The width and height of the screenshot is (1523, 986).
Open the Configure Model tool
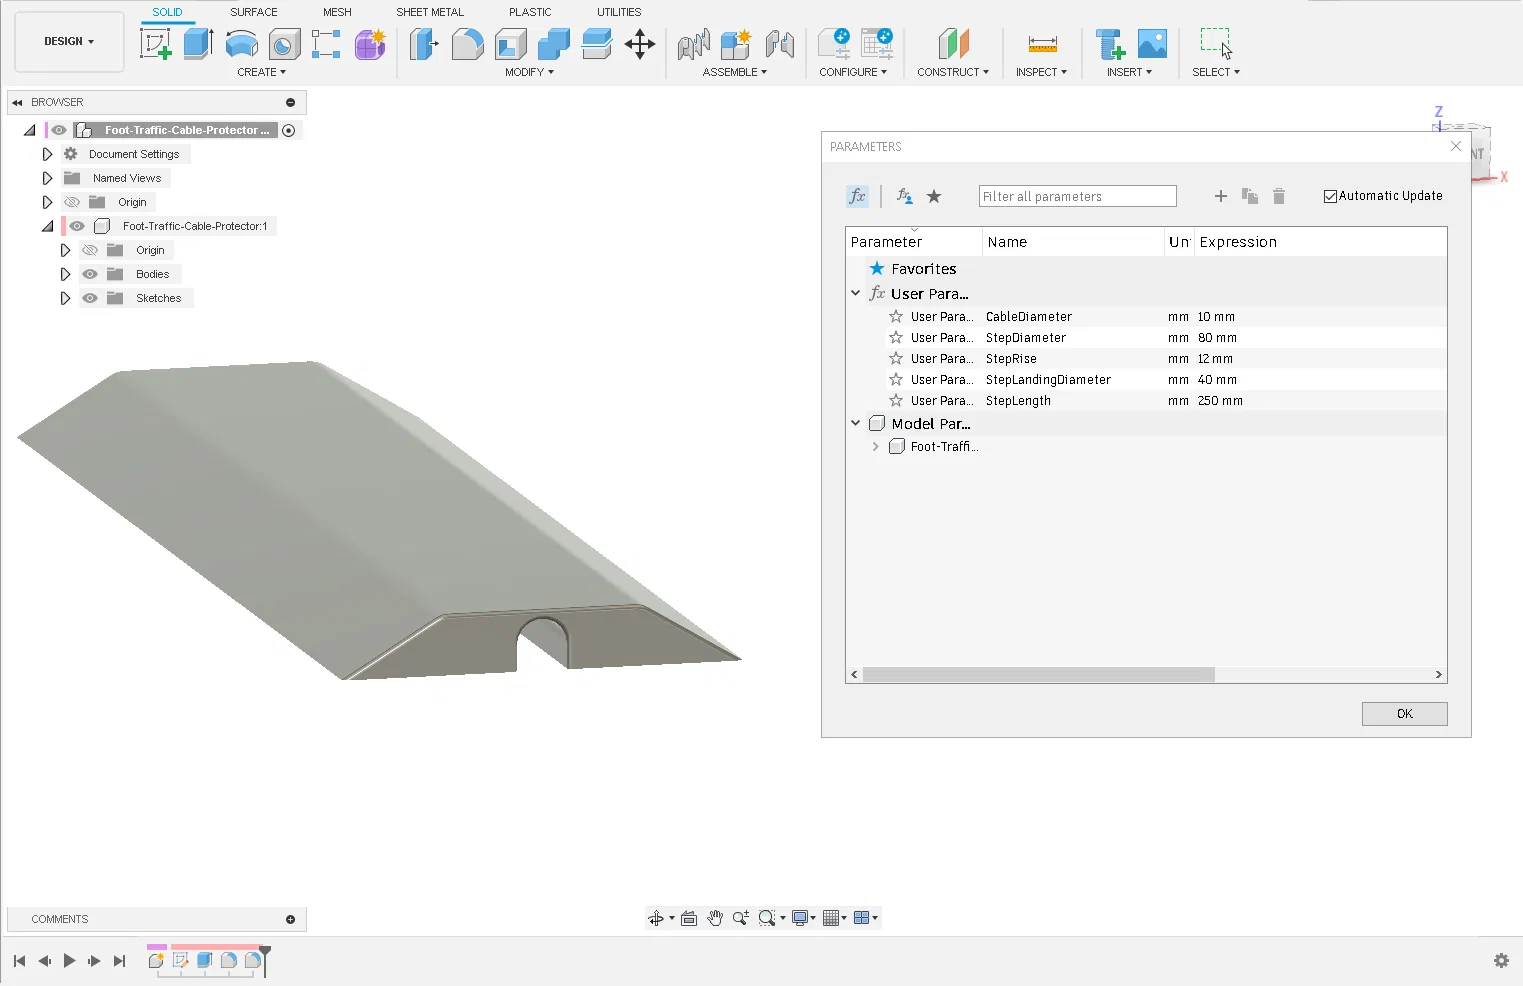pos(833,44)
